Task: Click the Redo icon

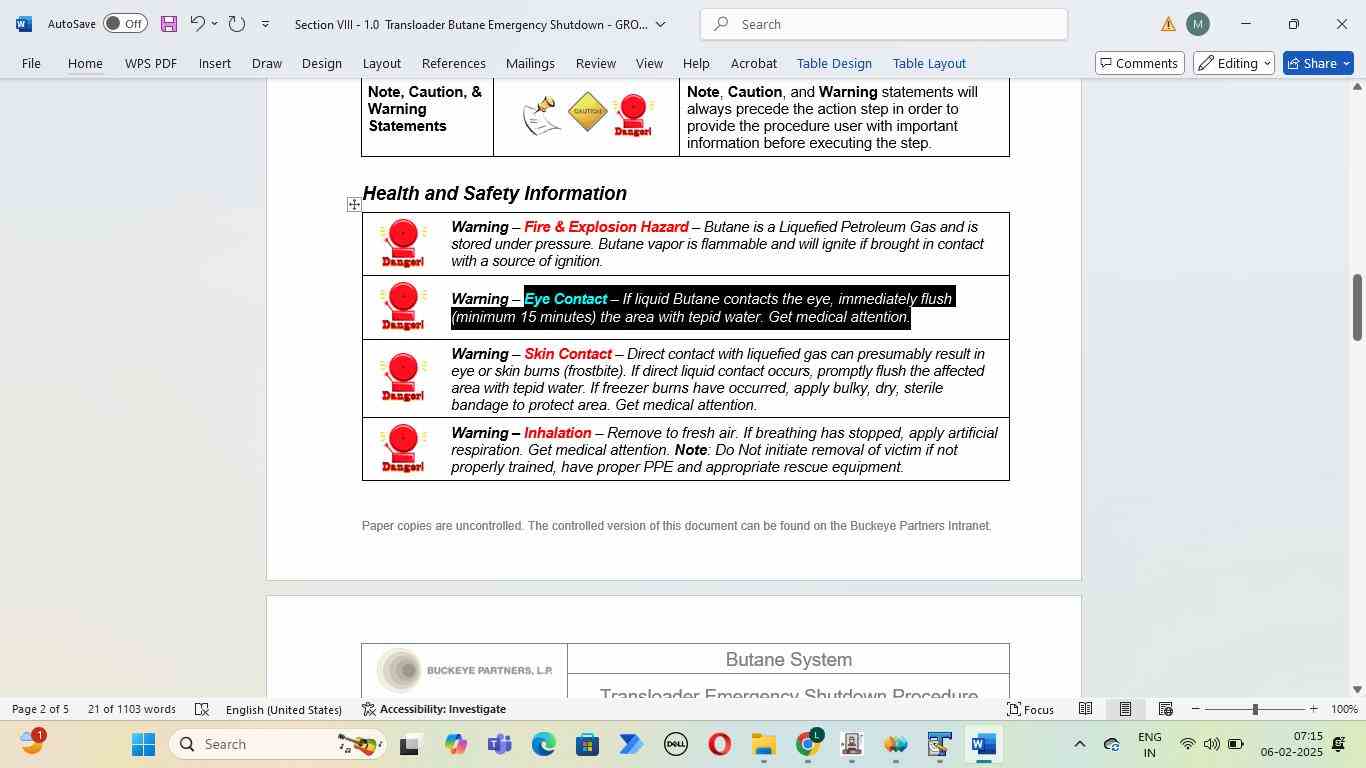Action: (237, 24)
